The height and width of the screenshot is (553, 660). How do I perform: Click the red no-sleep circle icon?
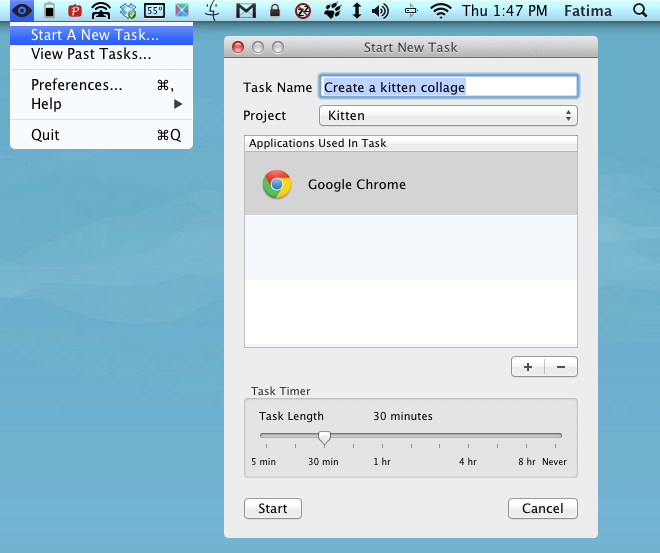[303, 11]
